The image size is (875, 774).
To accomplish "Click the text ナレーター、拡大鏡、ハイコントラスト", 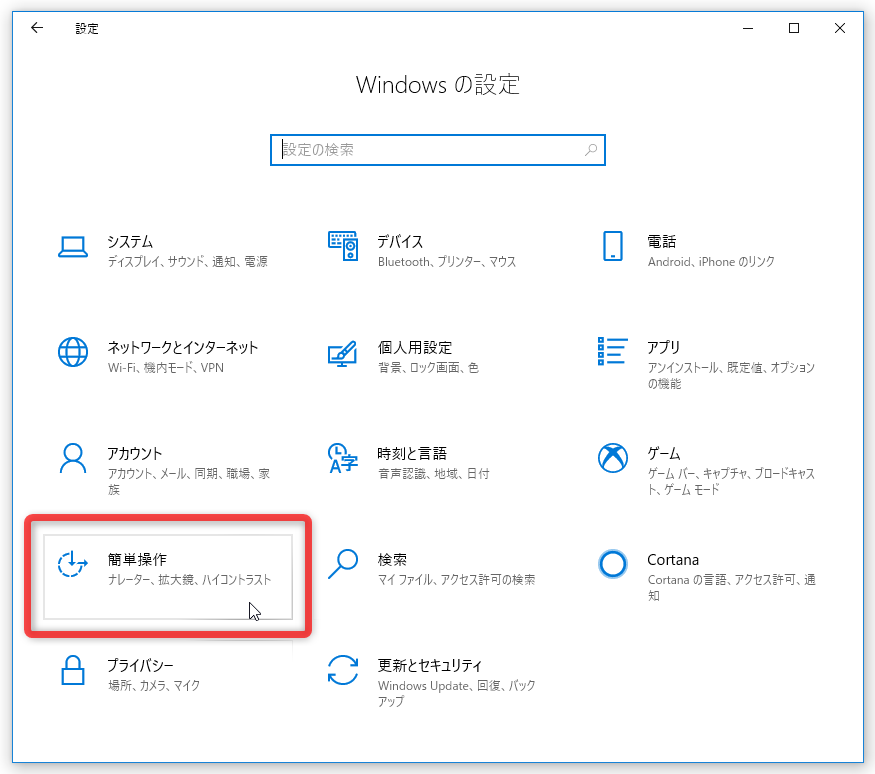I will click(x=189, y=580).
